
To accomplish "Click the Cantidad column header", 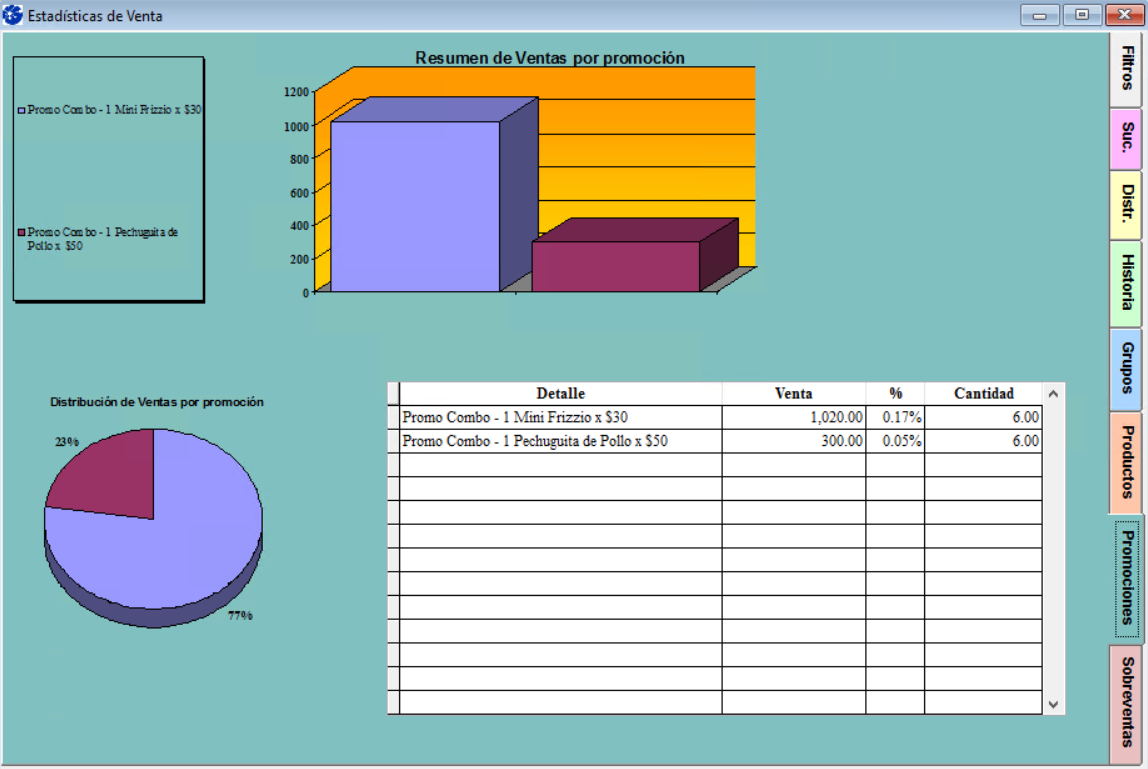I will pos(983,394).
